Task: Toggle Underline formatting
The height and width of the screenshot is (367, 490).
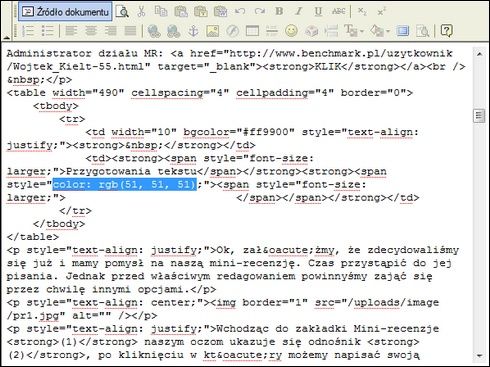Action: (x=318, y=12)
